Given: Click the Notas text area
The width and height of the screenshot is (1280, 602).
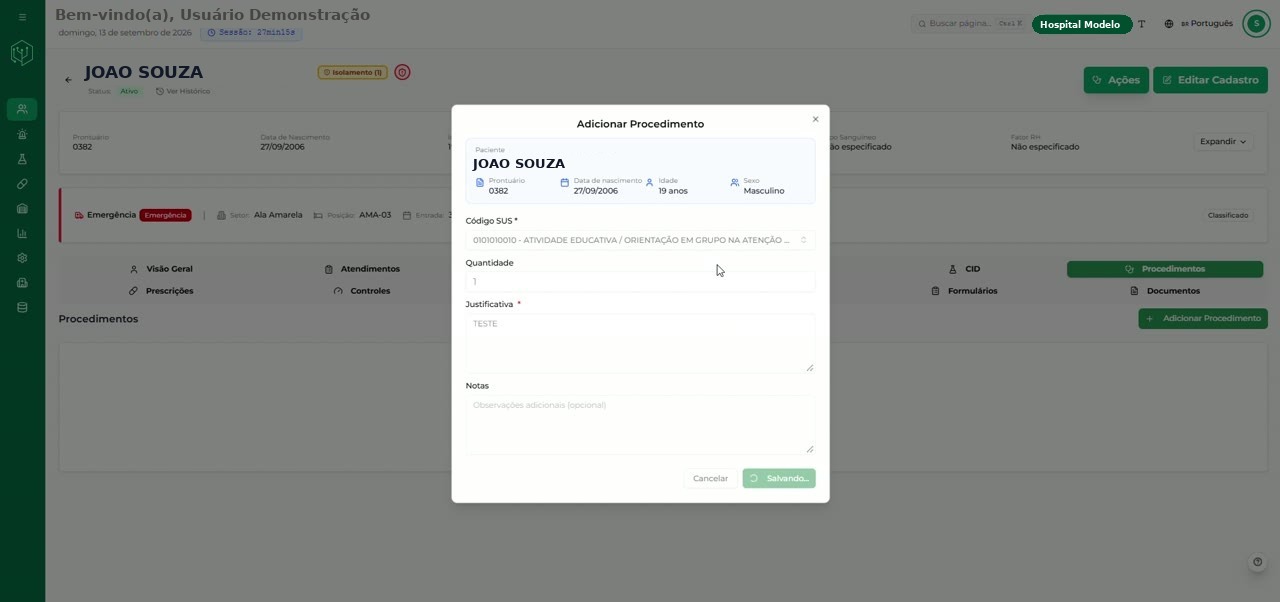Looking at the screenshot, I should 640,424.
